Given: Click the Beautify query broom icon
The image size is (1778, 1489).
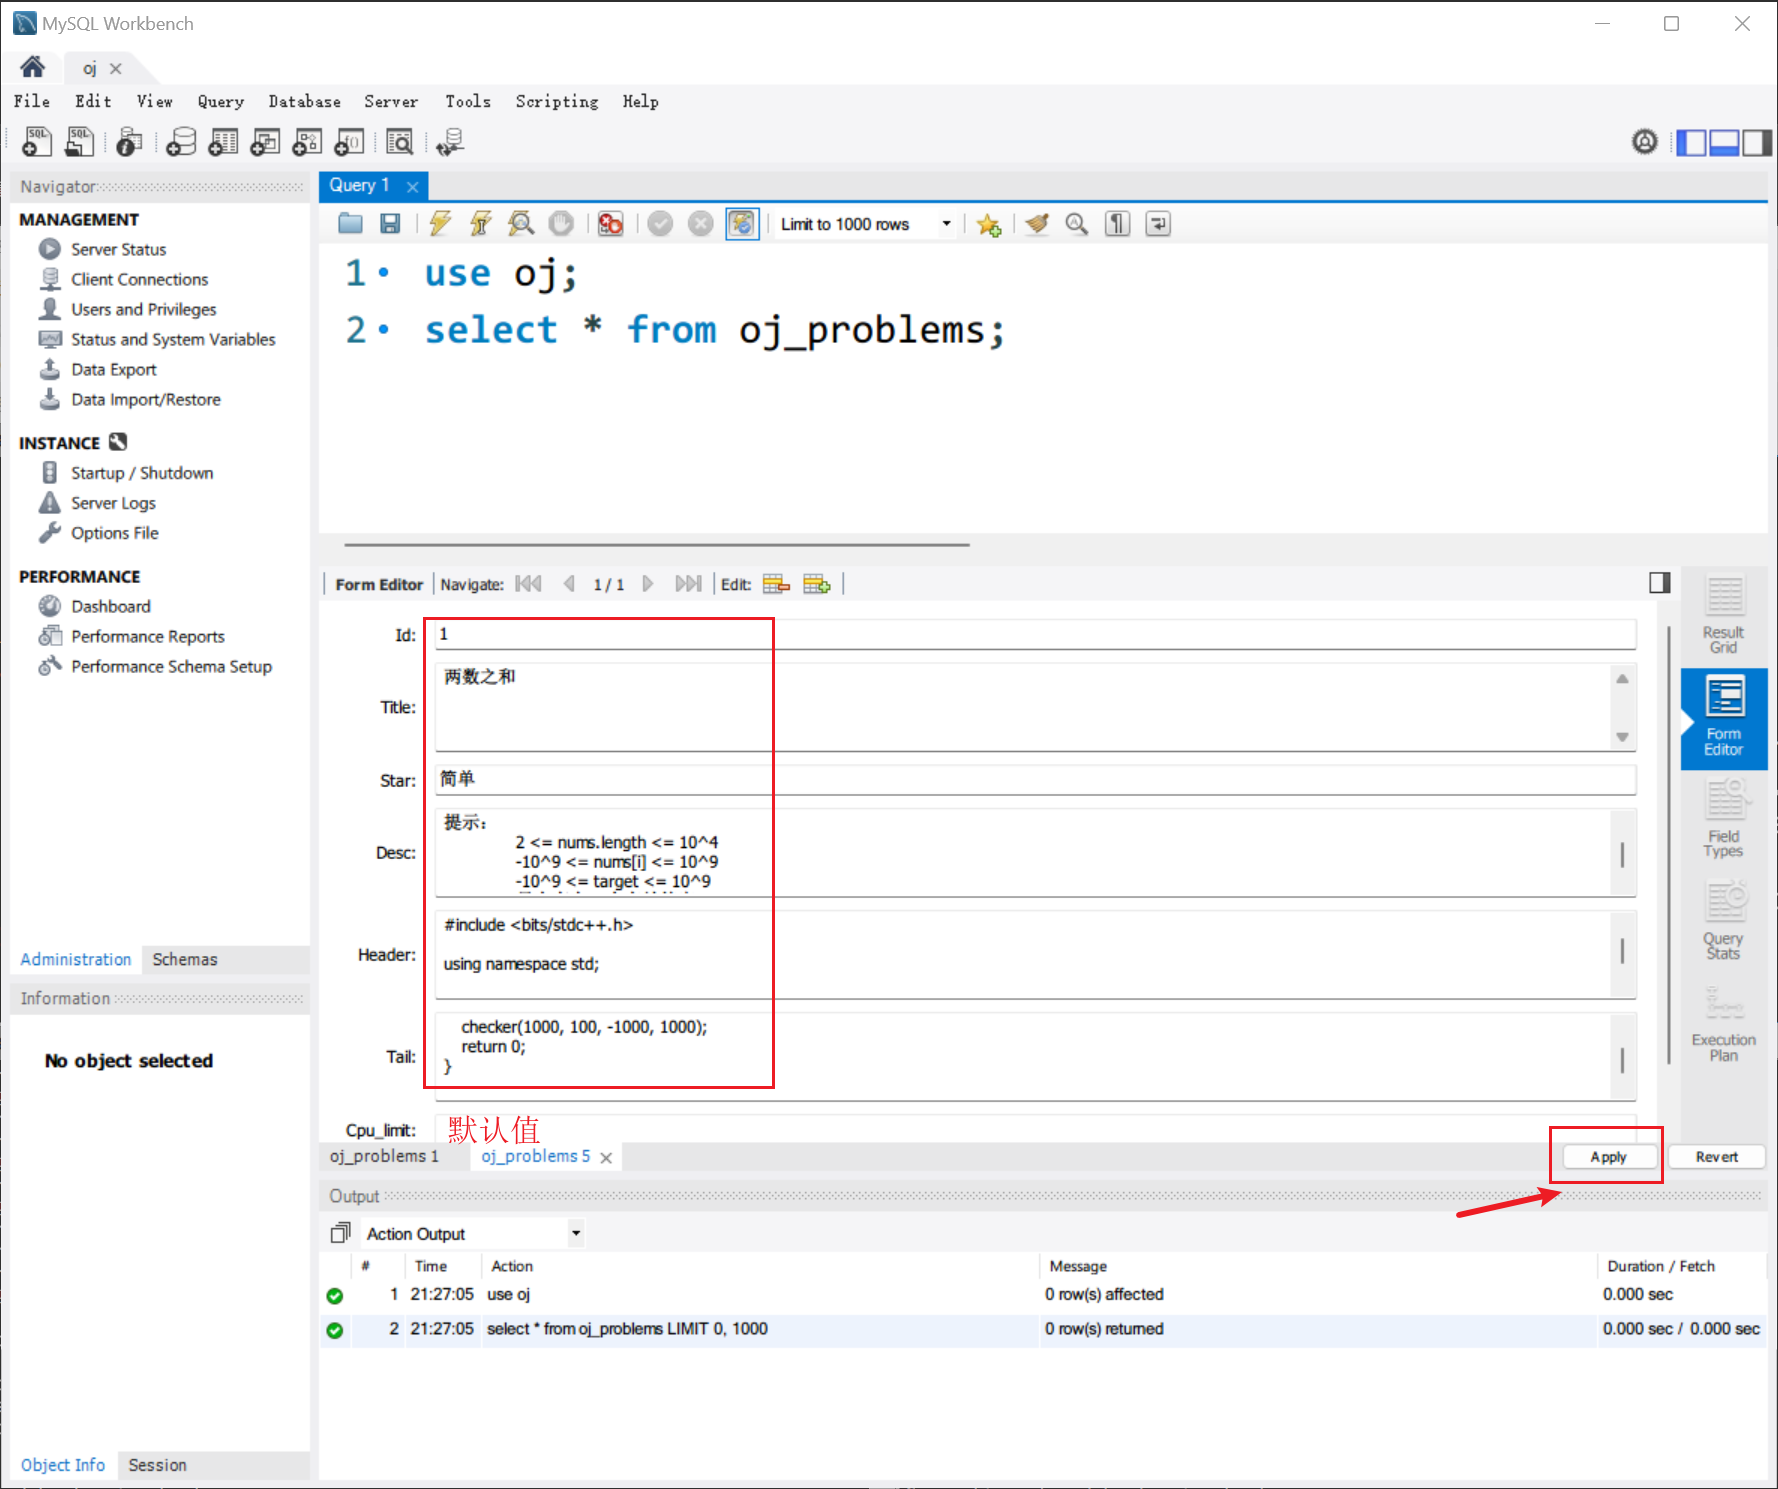Looking at the screenshot, I should 1037,224.
